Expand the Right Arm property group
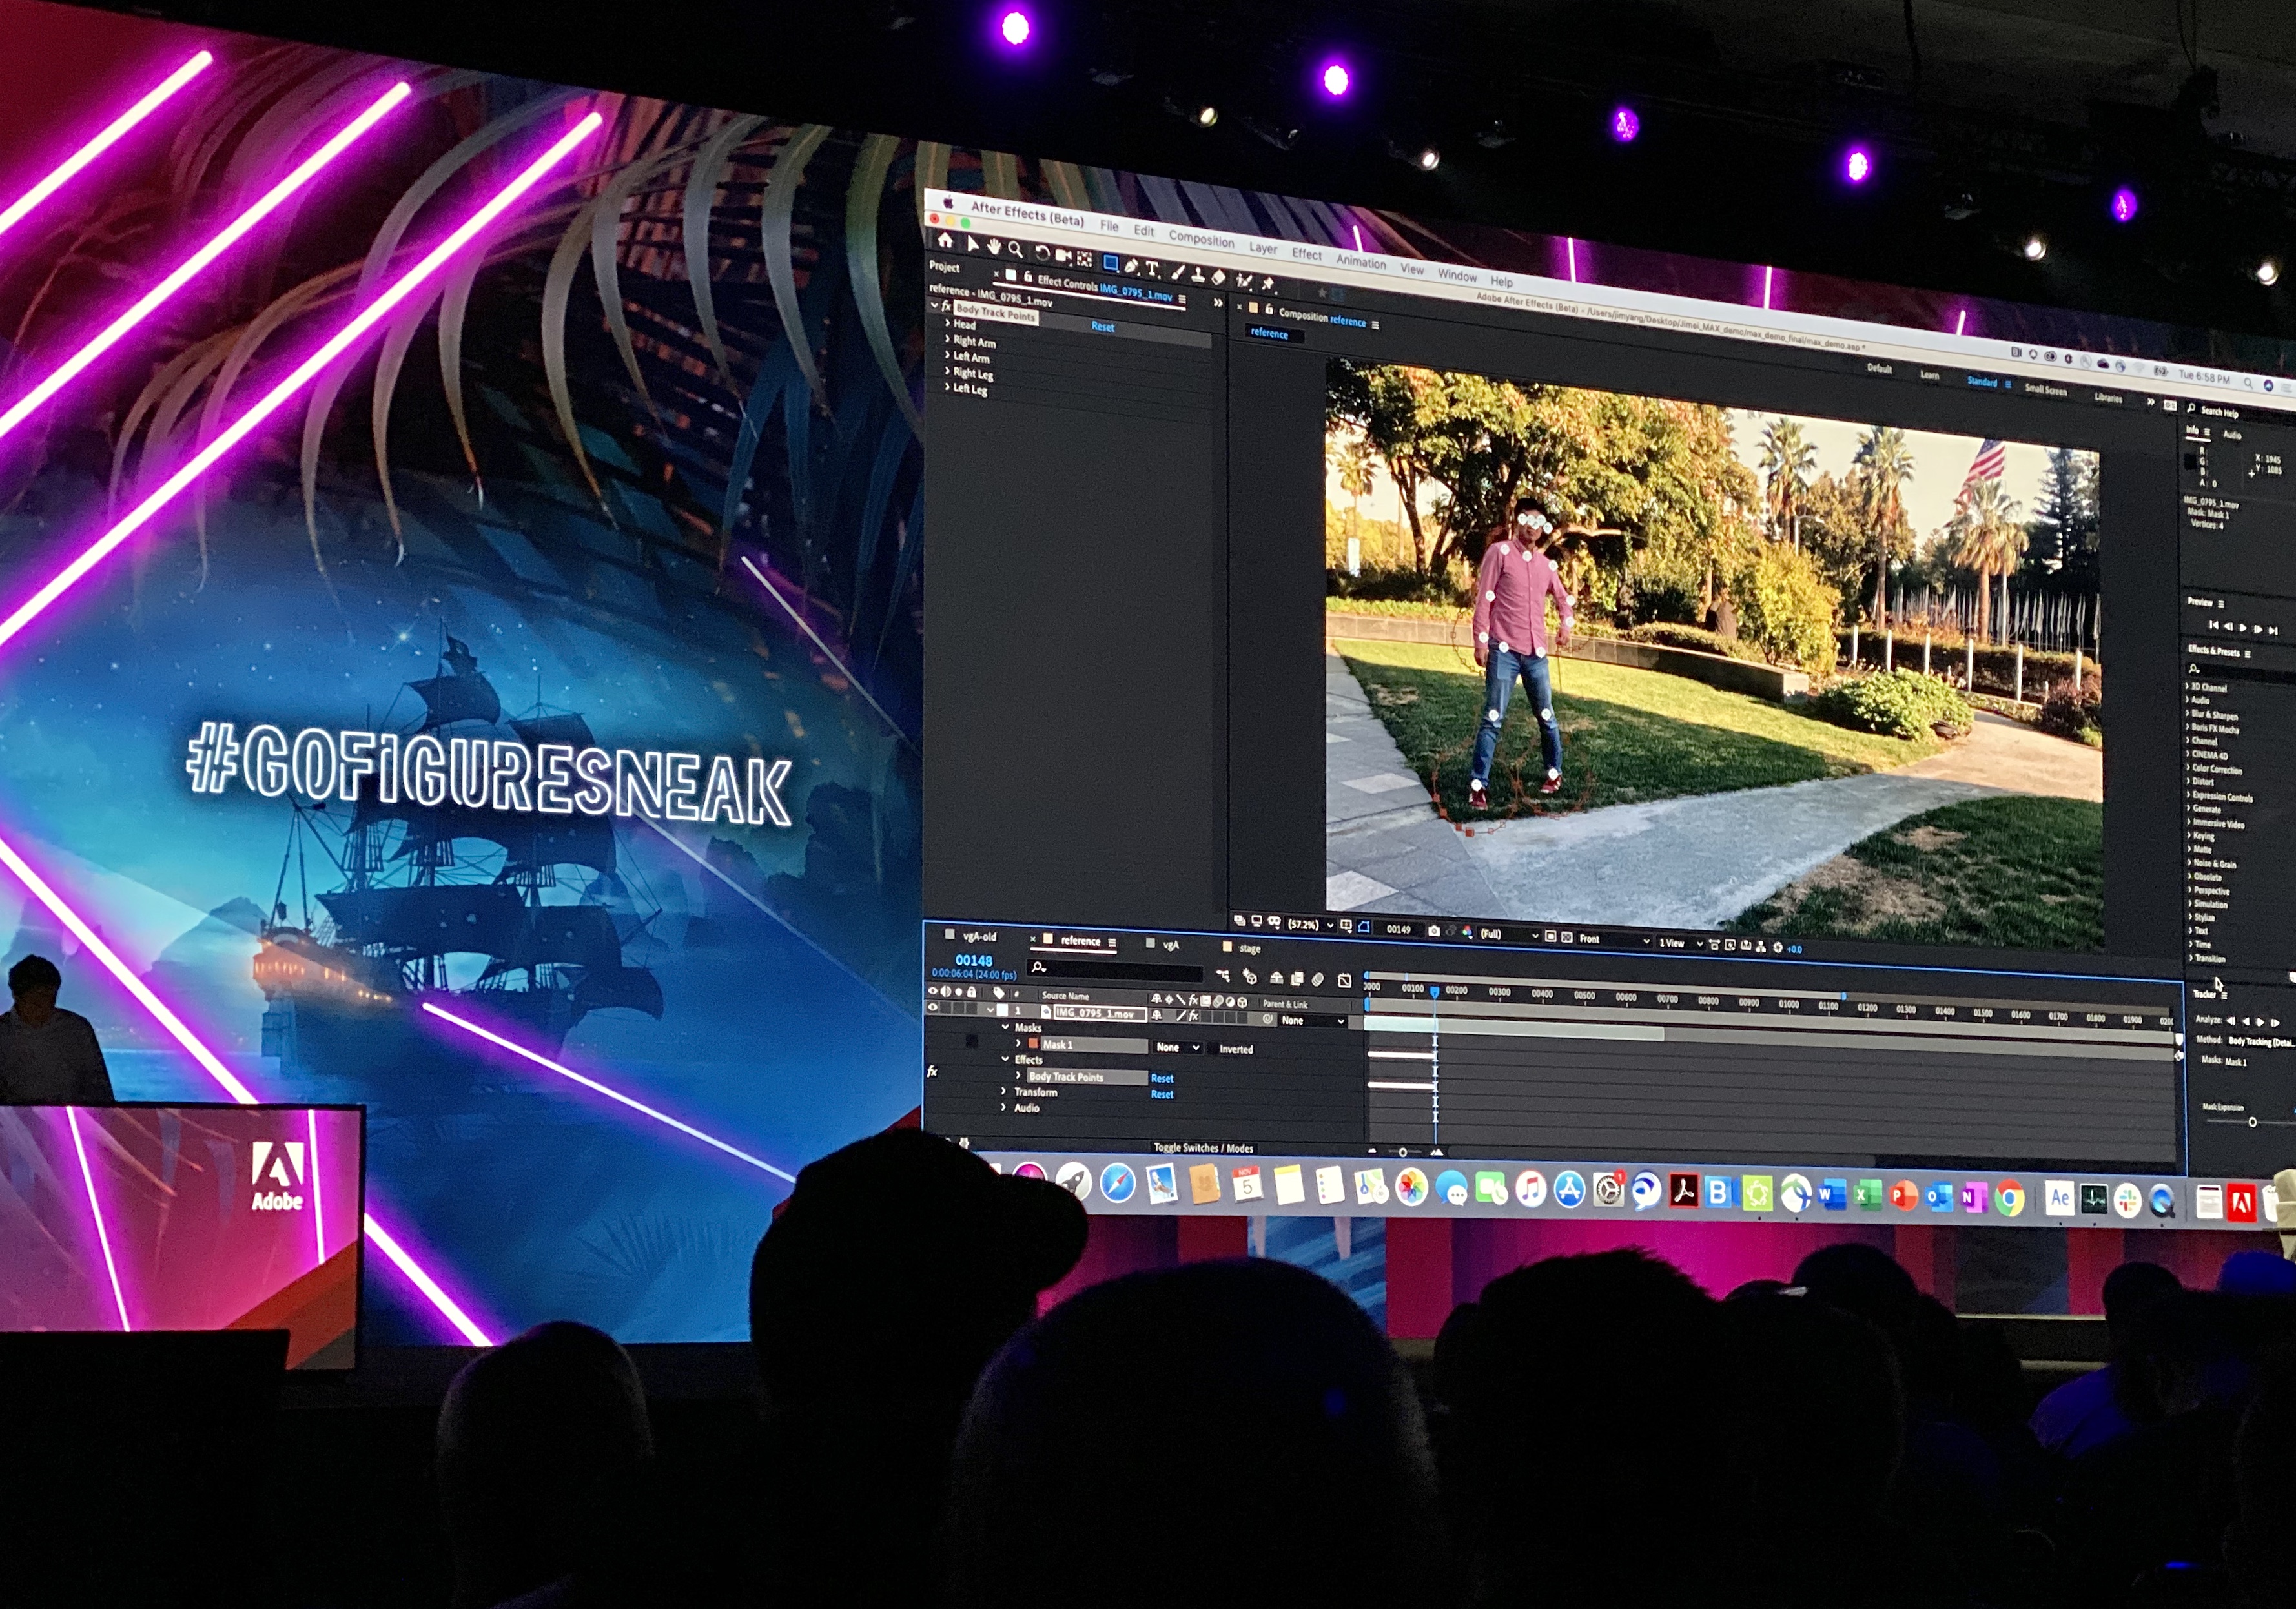 (x=948, y=340)
